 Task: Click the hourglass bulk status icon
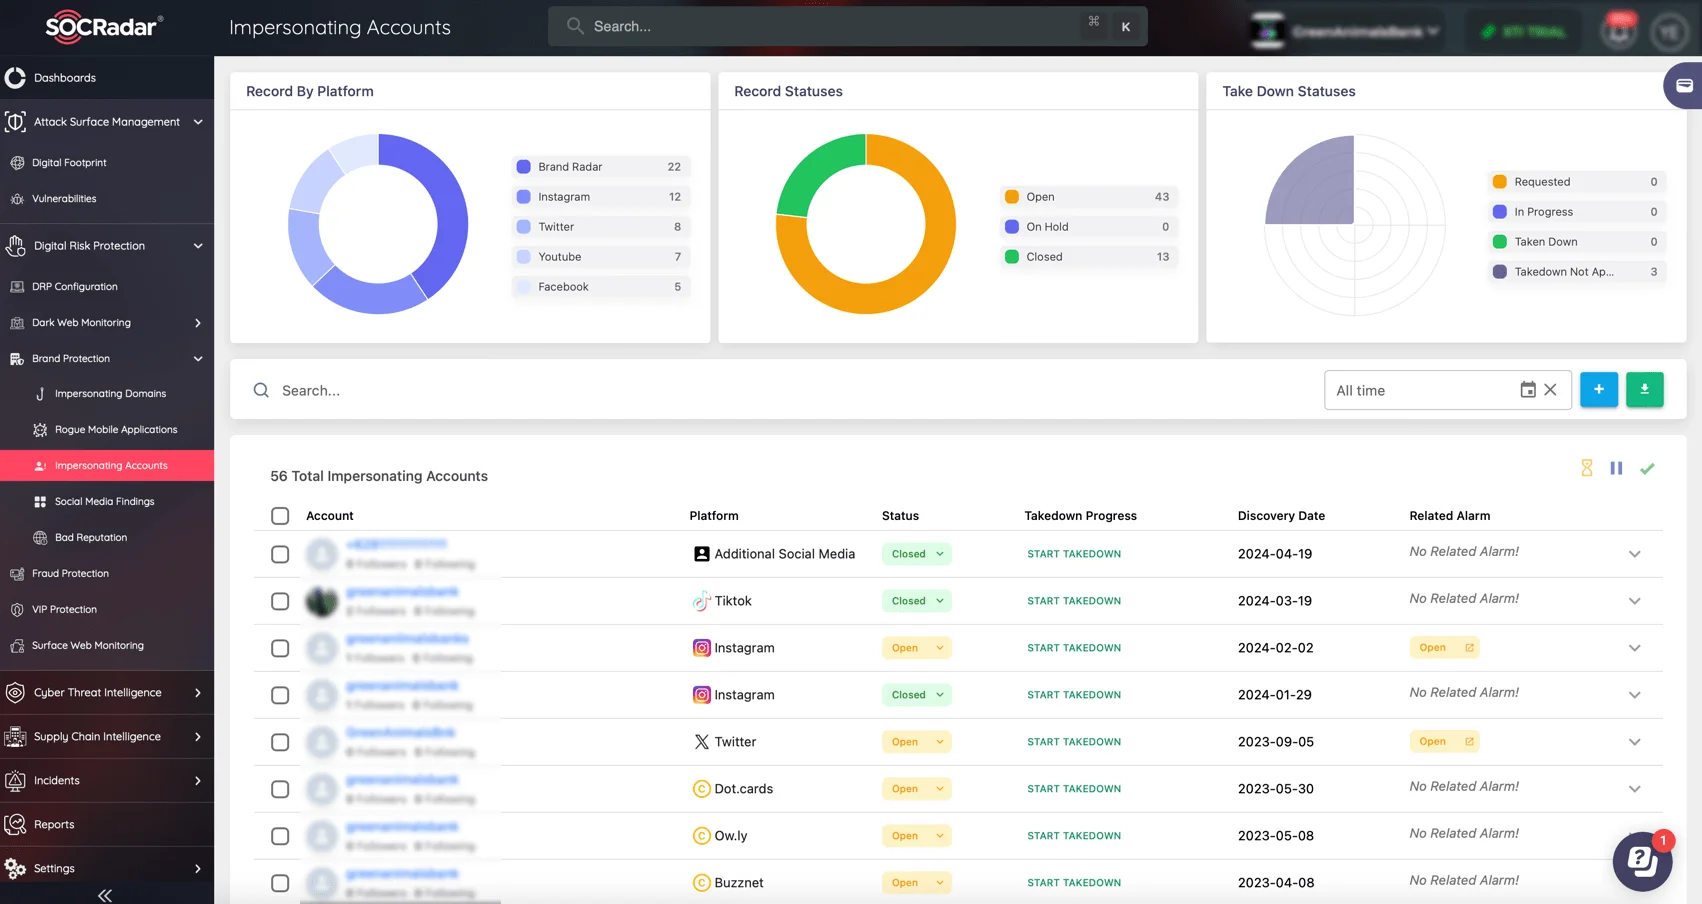coord(1586,468)
